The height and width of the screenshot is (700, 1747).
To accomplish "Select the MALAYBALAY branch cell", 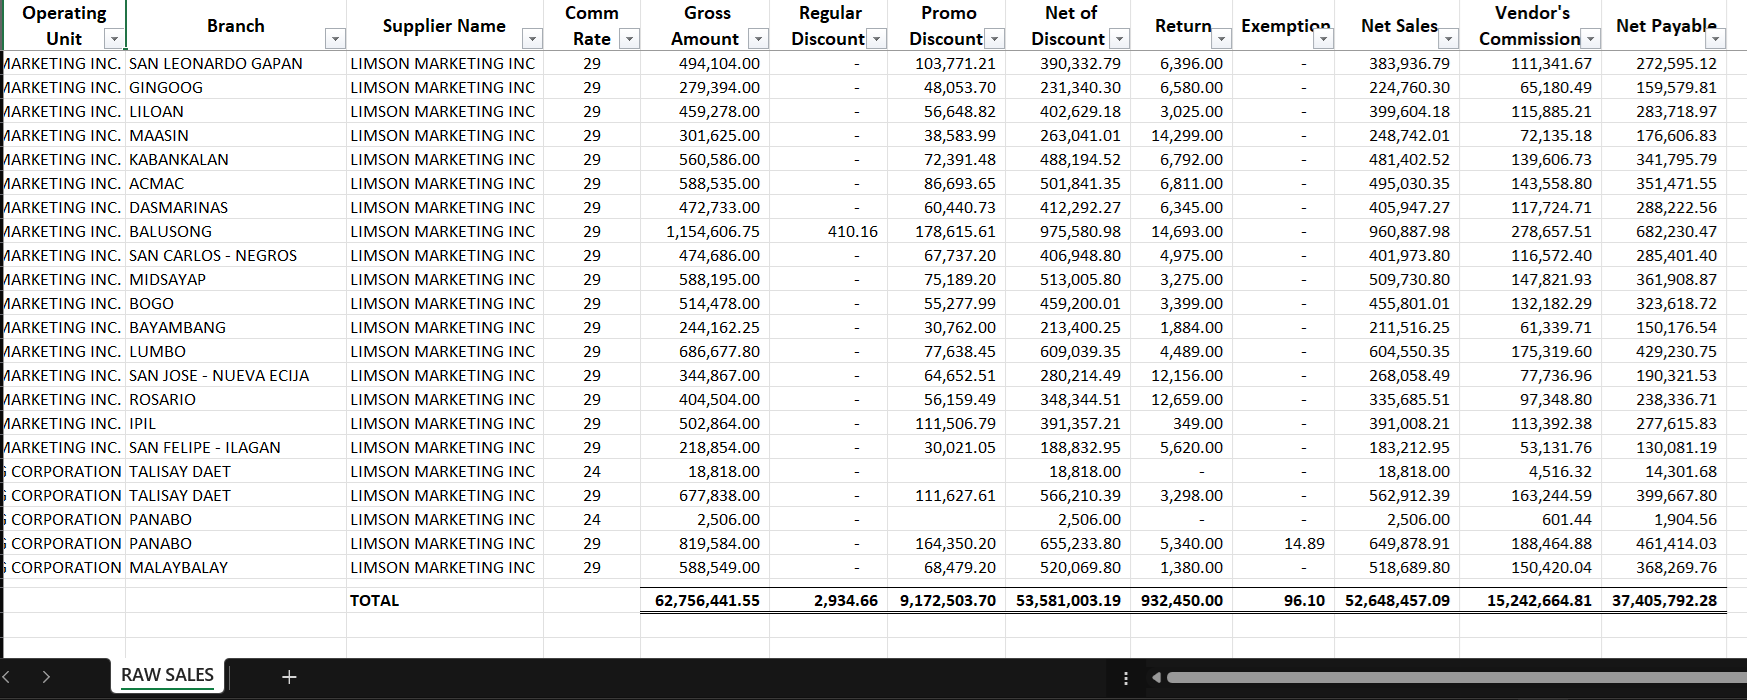I will point(236,567).
